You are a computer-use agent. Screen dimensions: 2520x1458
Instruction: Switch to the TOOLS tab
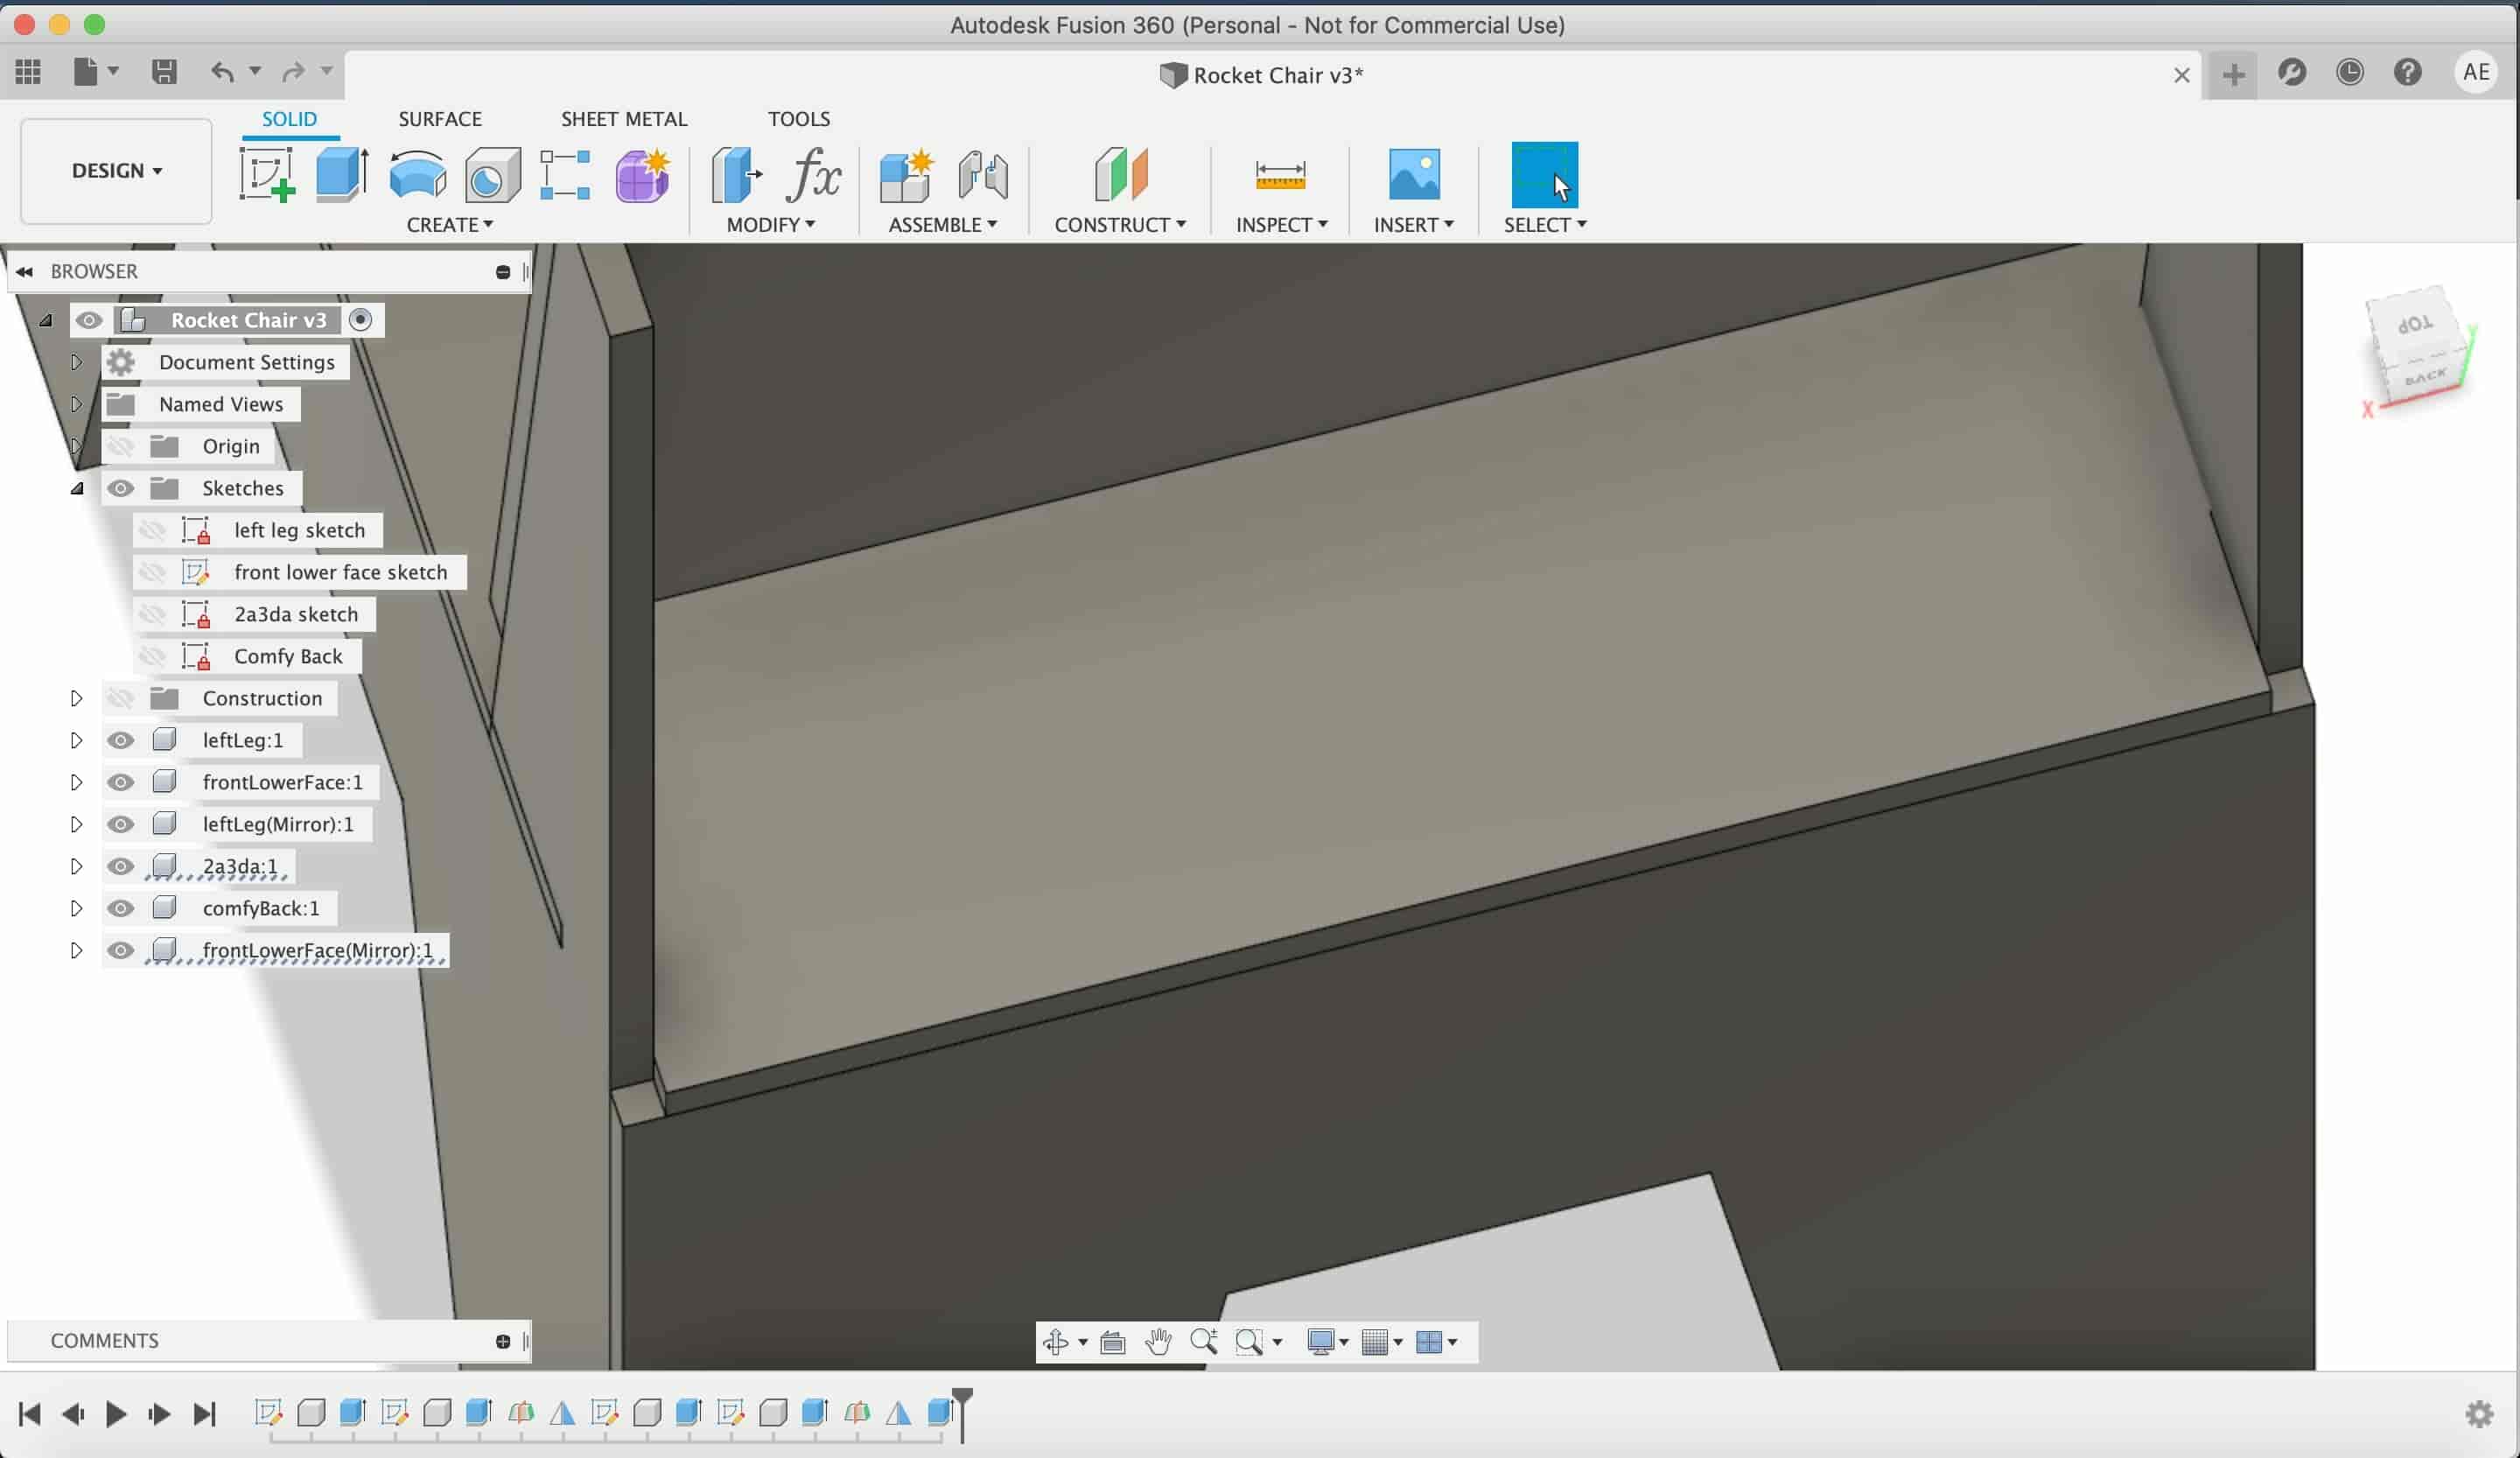[x=799, y=119]
